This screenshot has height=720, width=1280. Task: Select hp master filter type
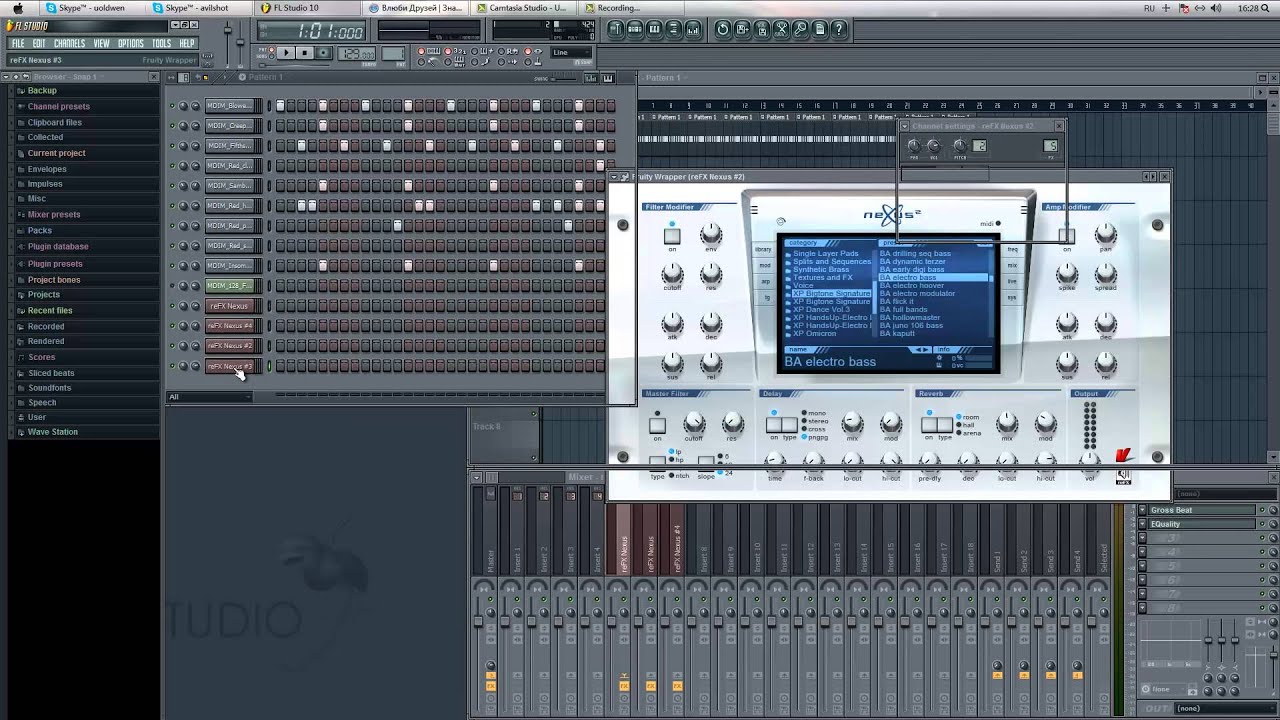click(x=677, y=460)
